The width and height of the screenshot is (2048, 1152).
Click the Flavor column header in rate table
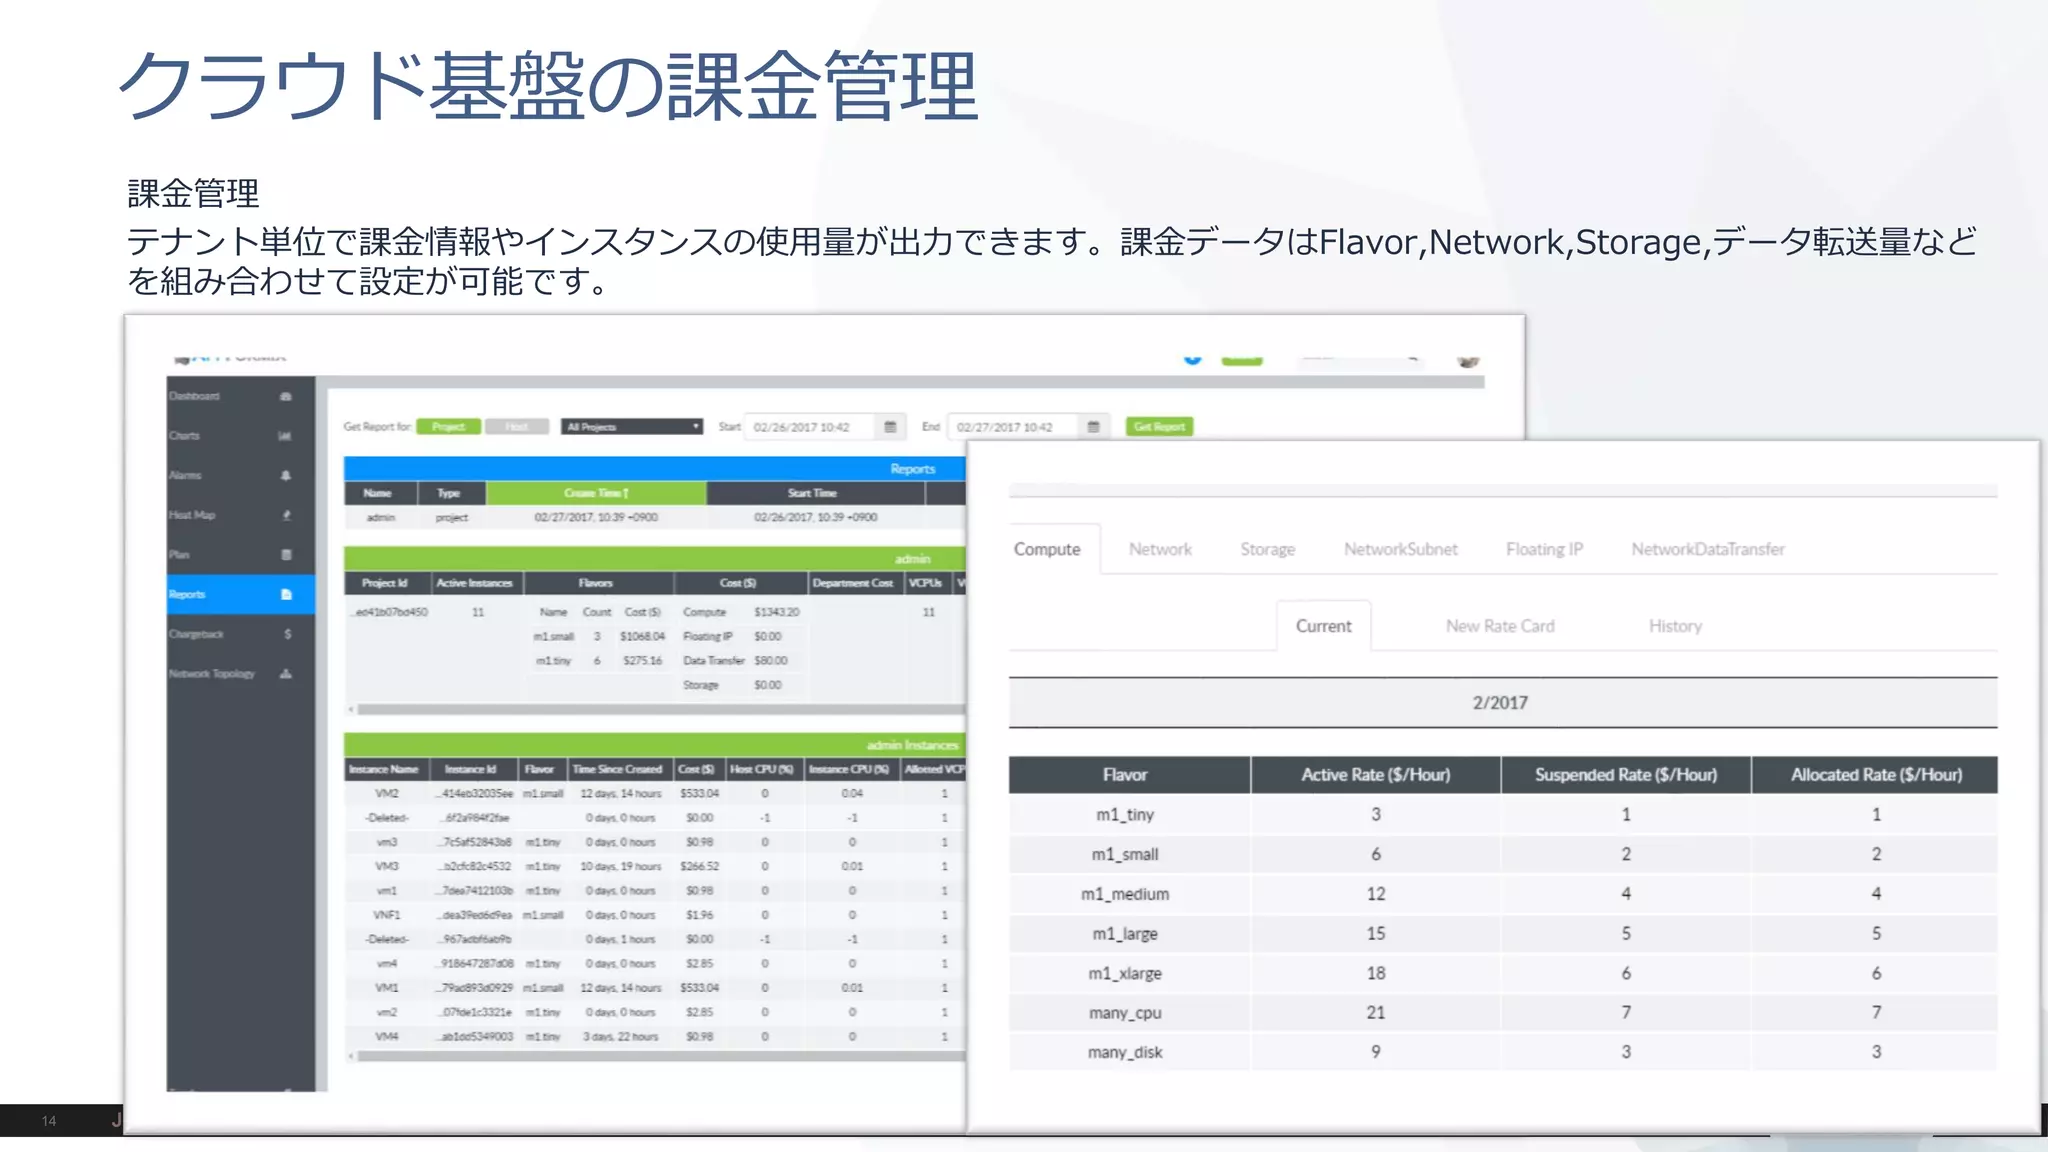coord(1129,775)
